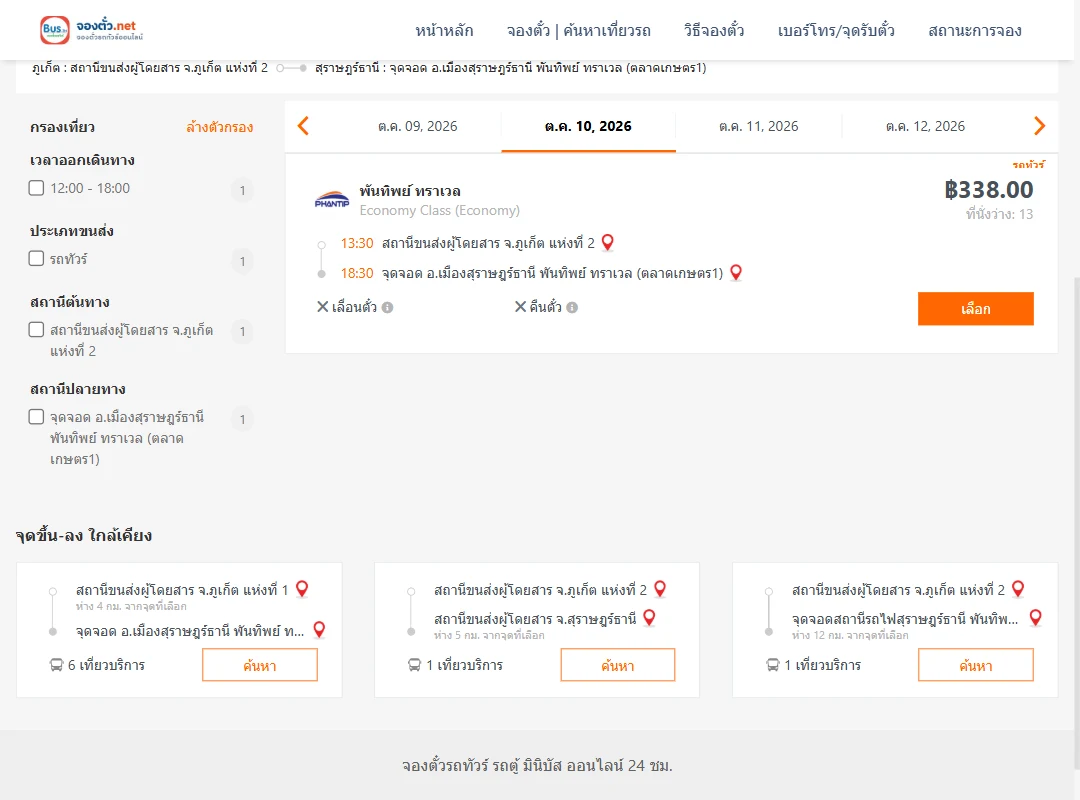This screenshot has height=800, width=1080.
Task: Click the orange เลือก button
Action: tap(975, 309)
